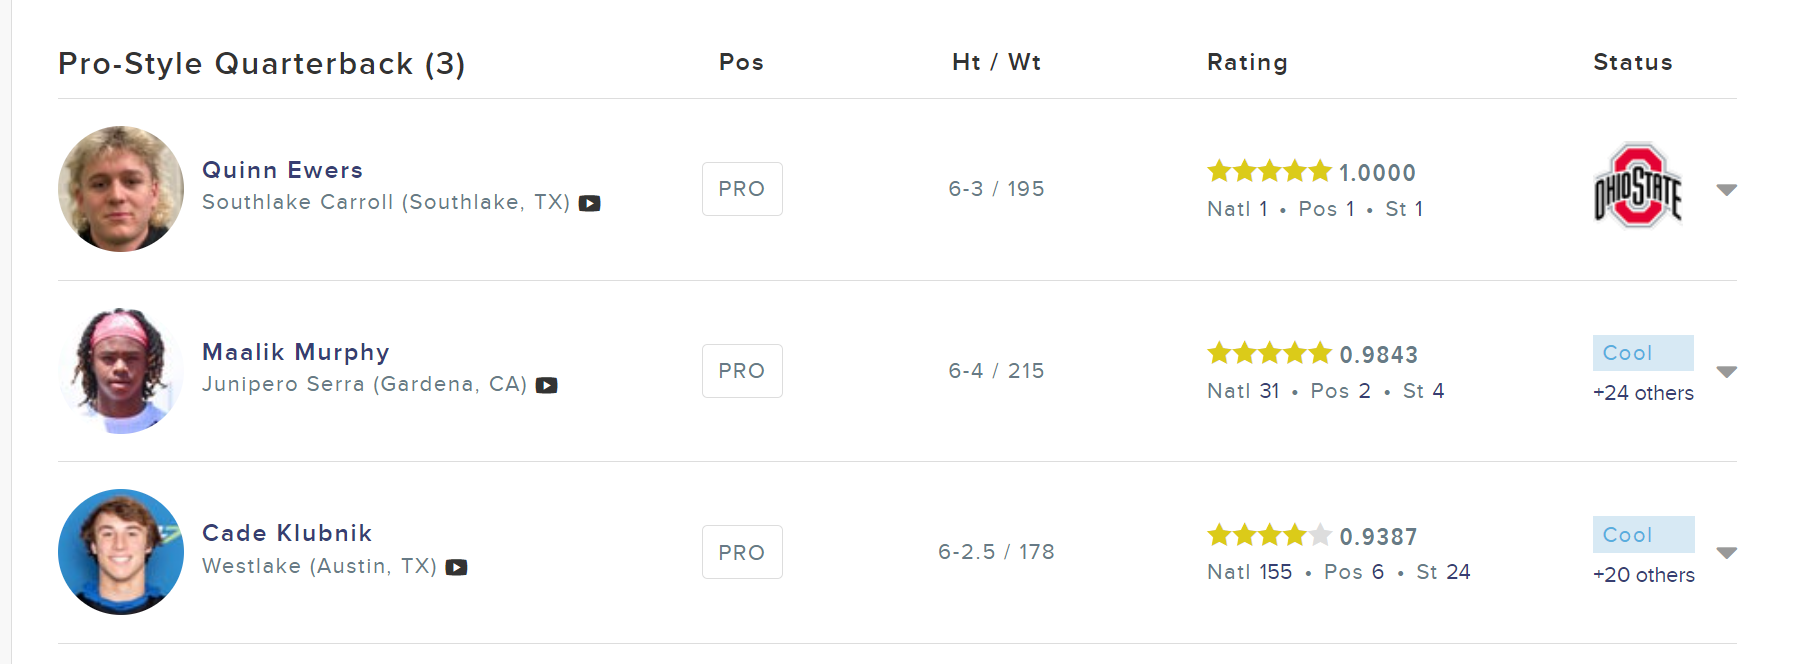The width and height of the screenshot is (1800, 664).
Task: Play Cade Klubnik highlight video icon
Action: pyautogui.click(x=456, y=567)
